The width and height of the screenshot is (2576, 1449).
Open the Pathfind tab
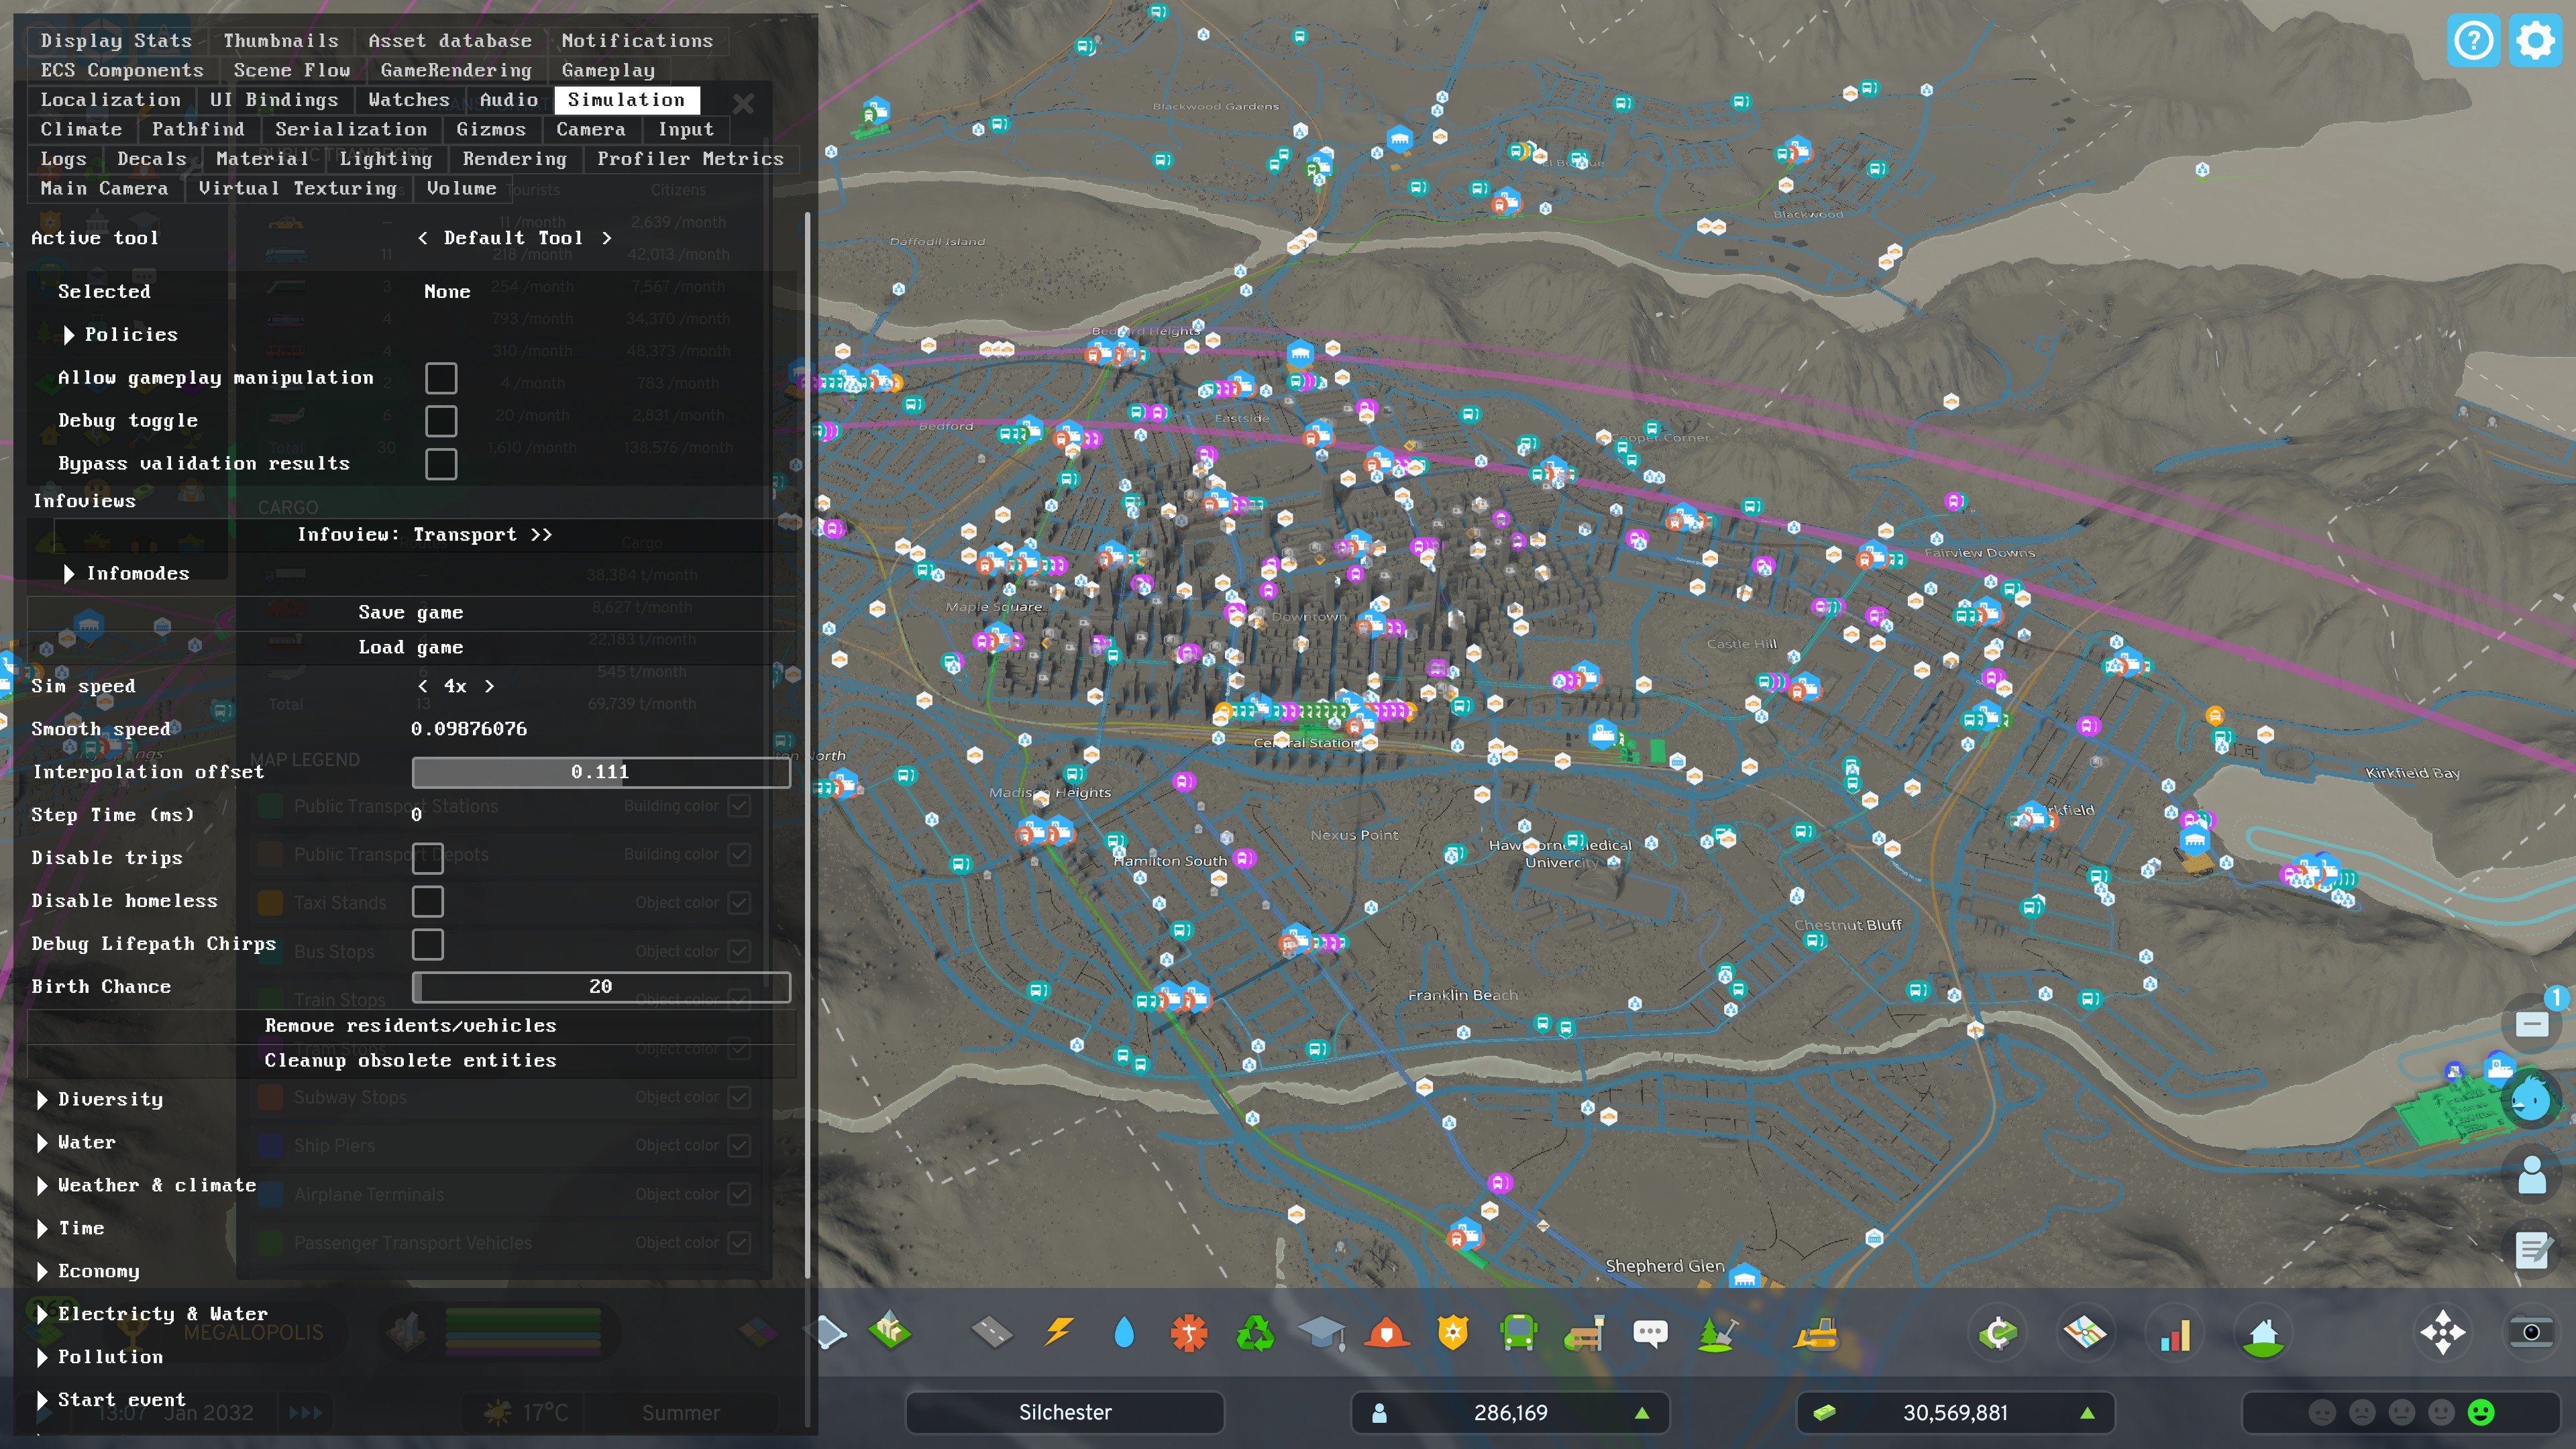click(x=197, y=129)
